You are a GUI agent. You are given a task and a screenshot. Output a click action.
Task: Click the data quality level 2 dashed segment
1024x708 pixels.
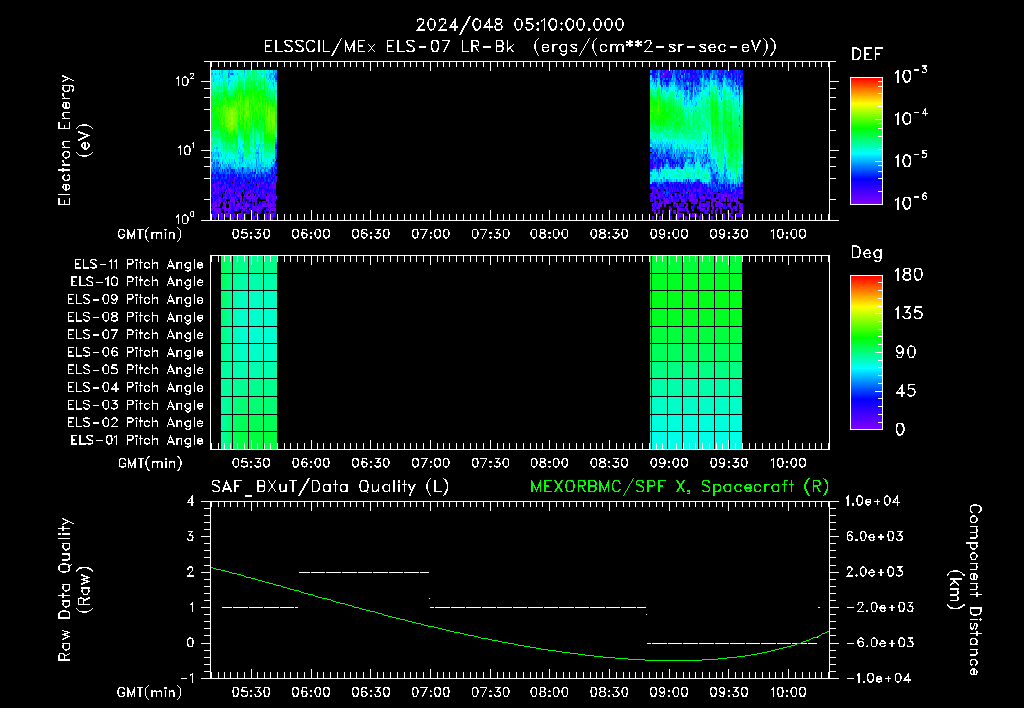coord(364,572)
